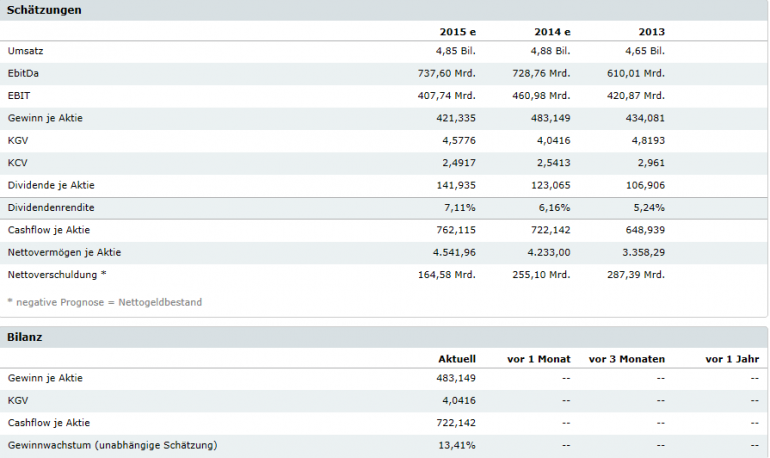The height and width of the screenshot is (458, 770).
Task: Click the negative Prognose footnote text
Action: 104,302
